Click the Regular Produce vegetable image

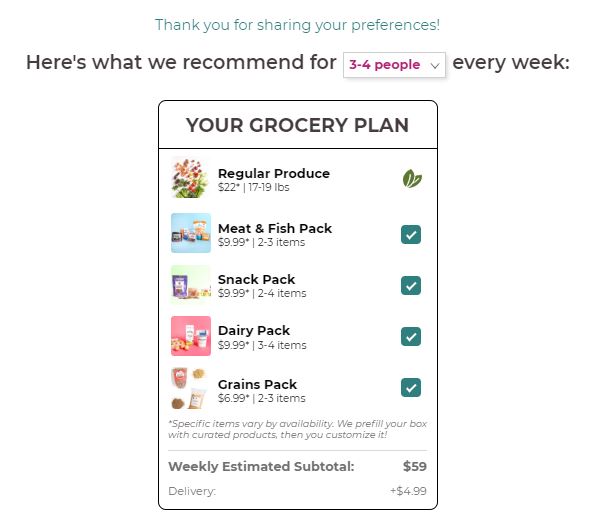click(x=189, y=177)
